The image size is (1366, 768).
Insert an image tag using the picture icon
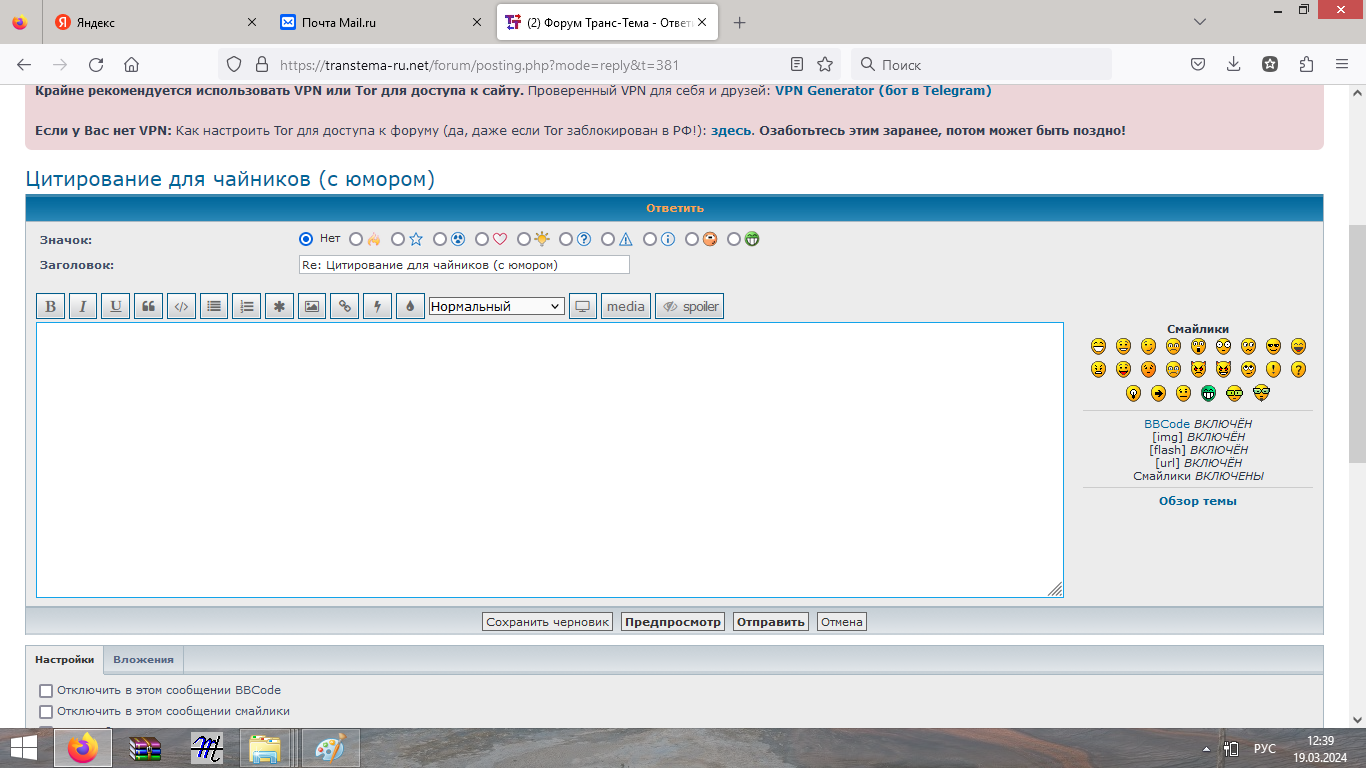point(312,306)
